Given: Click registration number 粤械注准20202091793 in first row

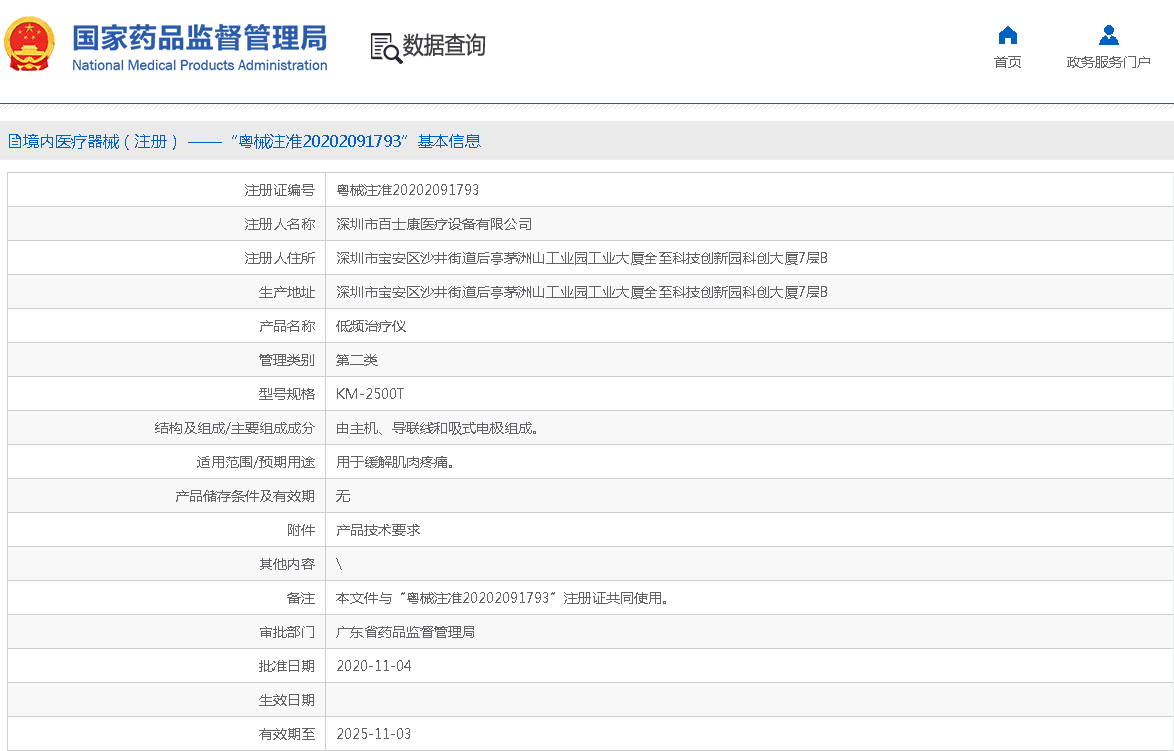Looking at the screenshot, I should point(407,190).
